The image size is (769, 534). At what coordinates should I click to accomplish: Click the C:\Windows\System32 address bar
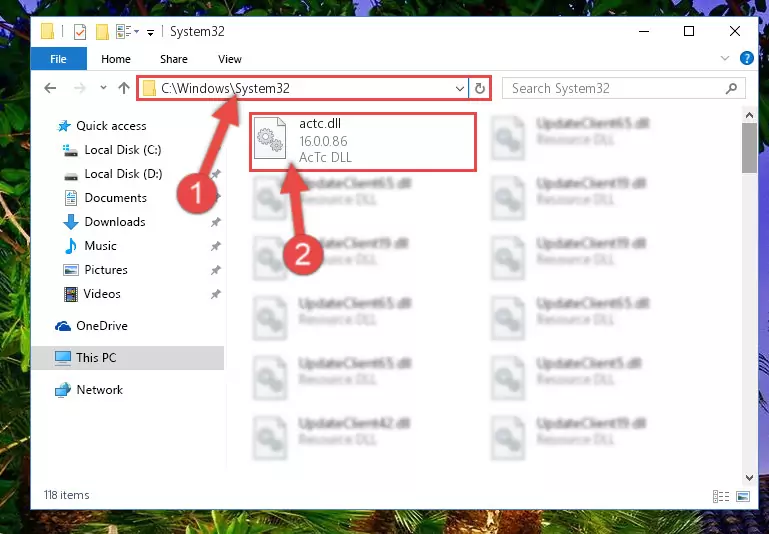click(x=302, y=88)
